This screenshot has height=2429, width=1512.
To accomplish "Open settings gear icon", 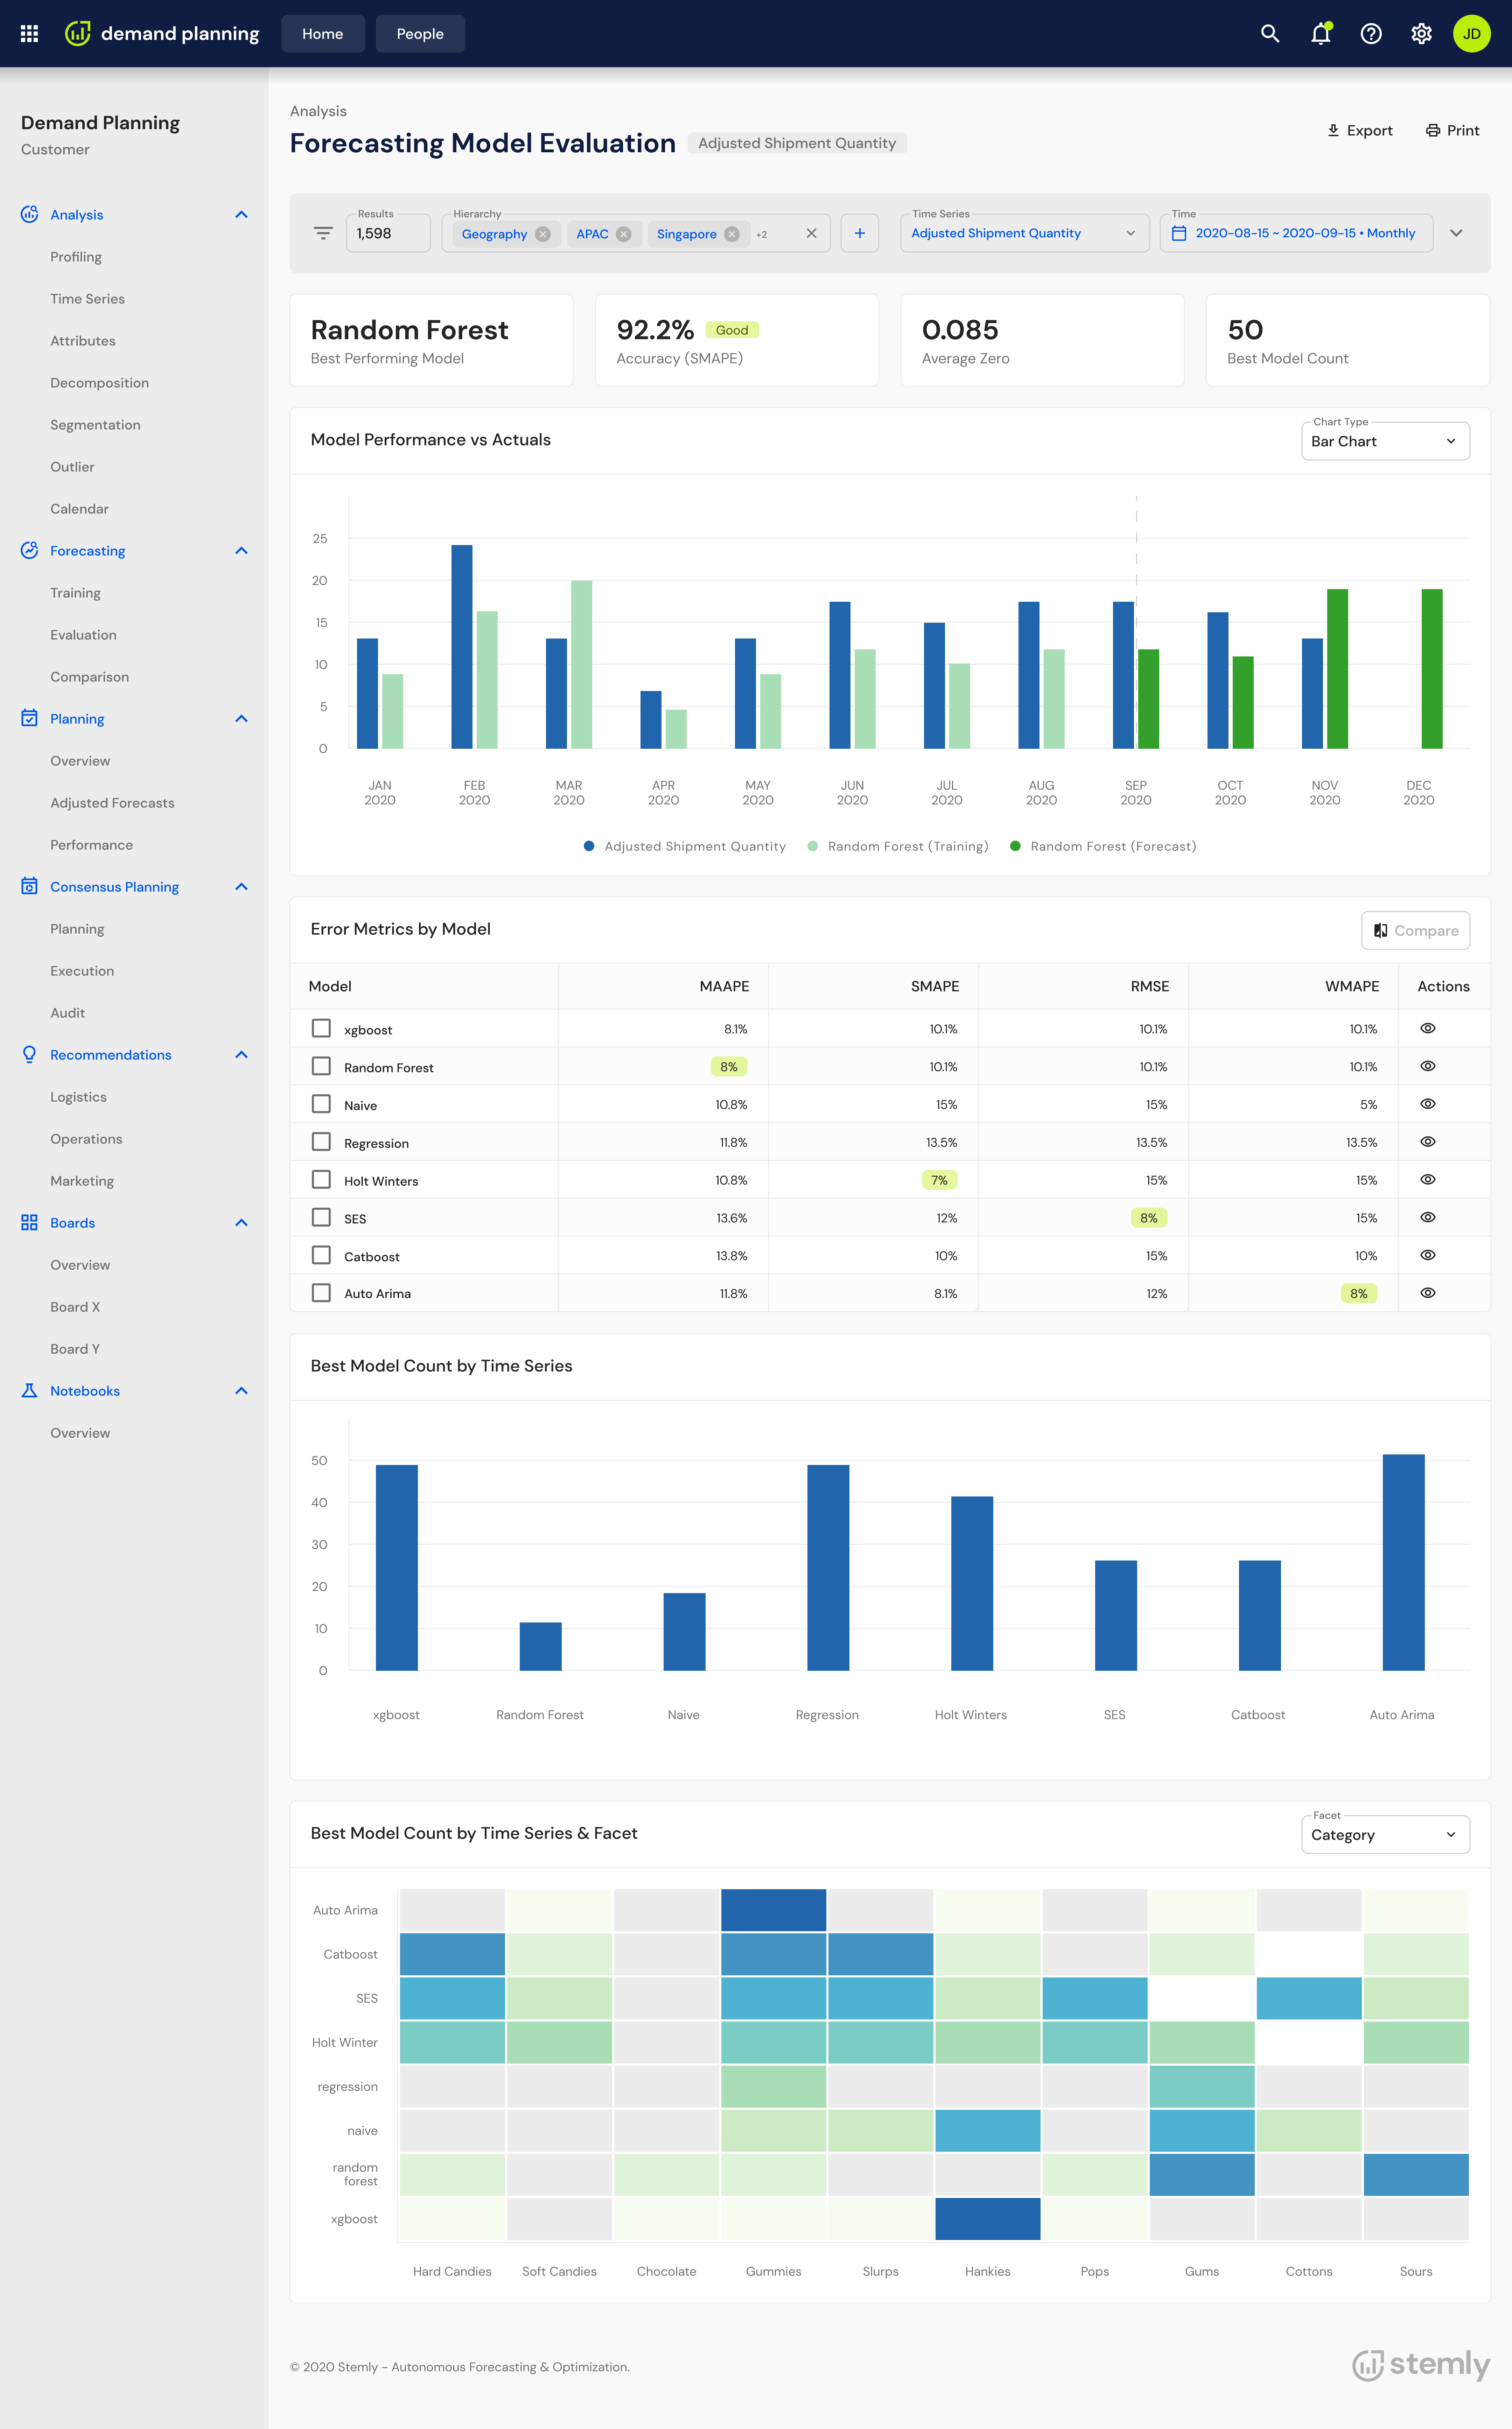I will [x=1421, y=34].
